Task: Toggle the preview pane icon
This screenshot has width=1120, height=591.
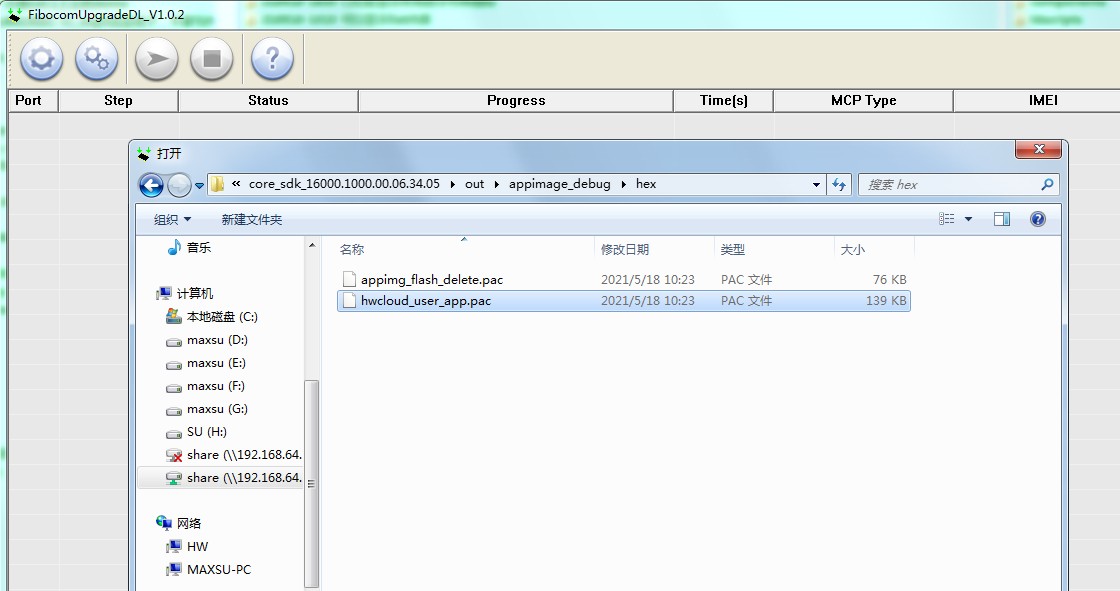Action: (1001, 219)
